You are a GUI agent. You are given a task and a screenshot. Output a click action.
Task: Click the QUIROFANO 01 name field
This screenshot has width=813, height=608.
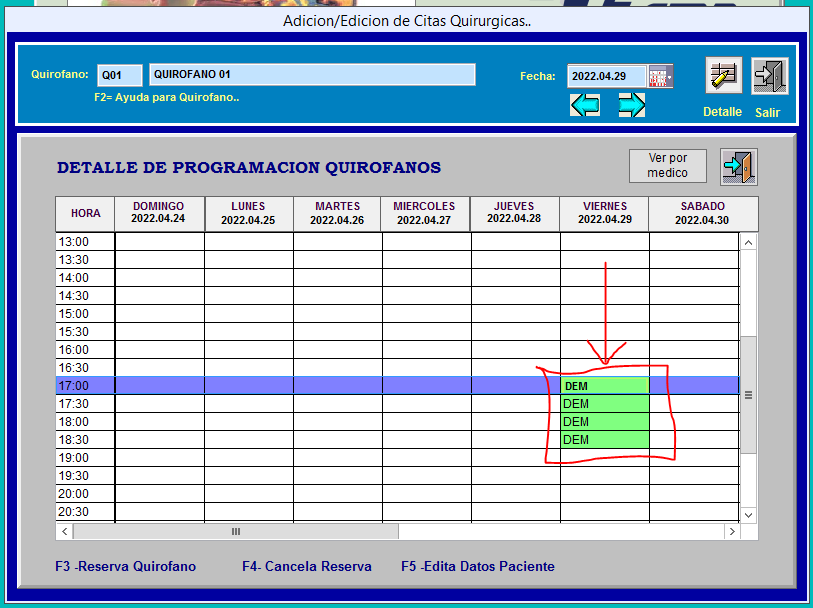coord(312,74)
